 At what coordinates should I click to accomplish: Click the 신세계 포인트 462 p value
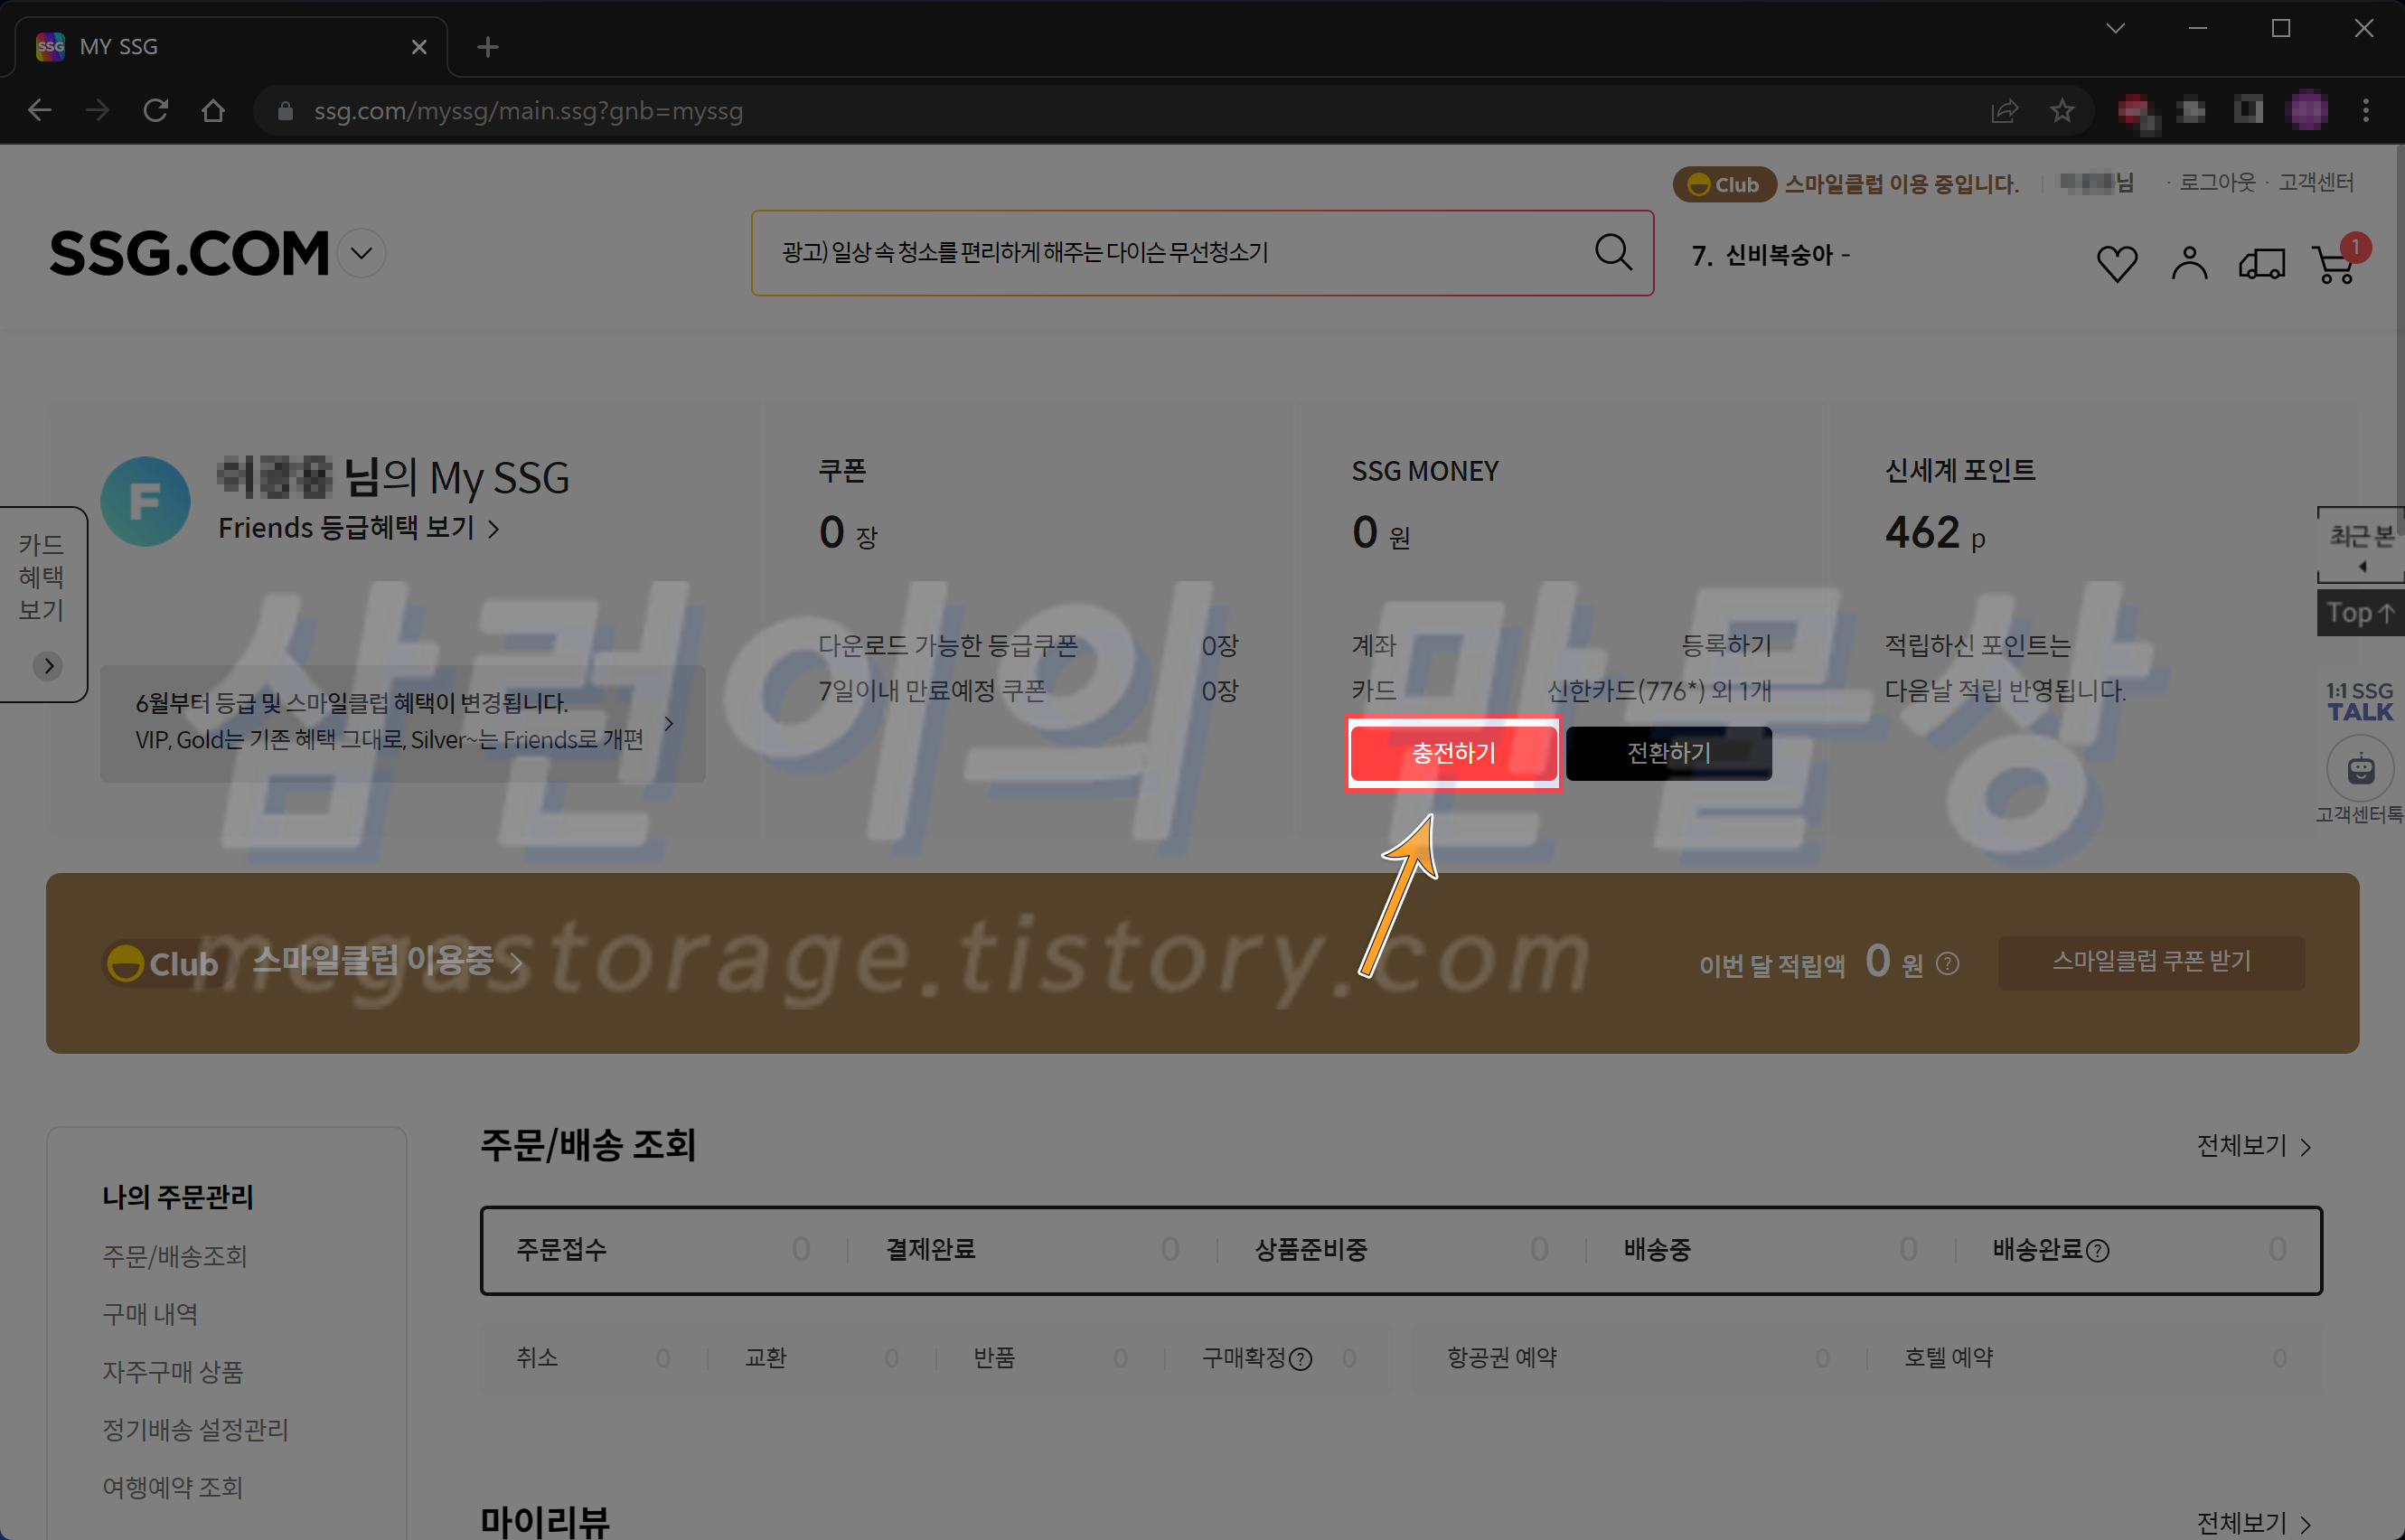[x=1934, y=533]
